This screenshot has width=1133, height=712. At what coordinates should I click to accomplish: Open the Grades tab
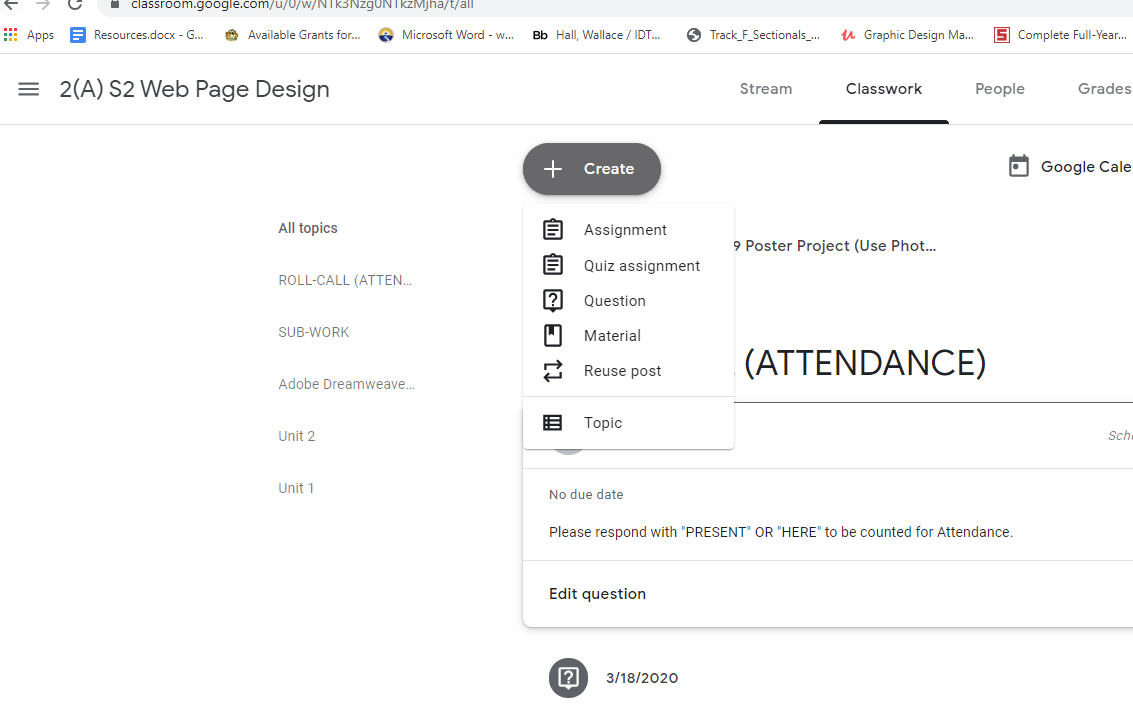(x=1103, y=89)
